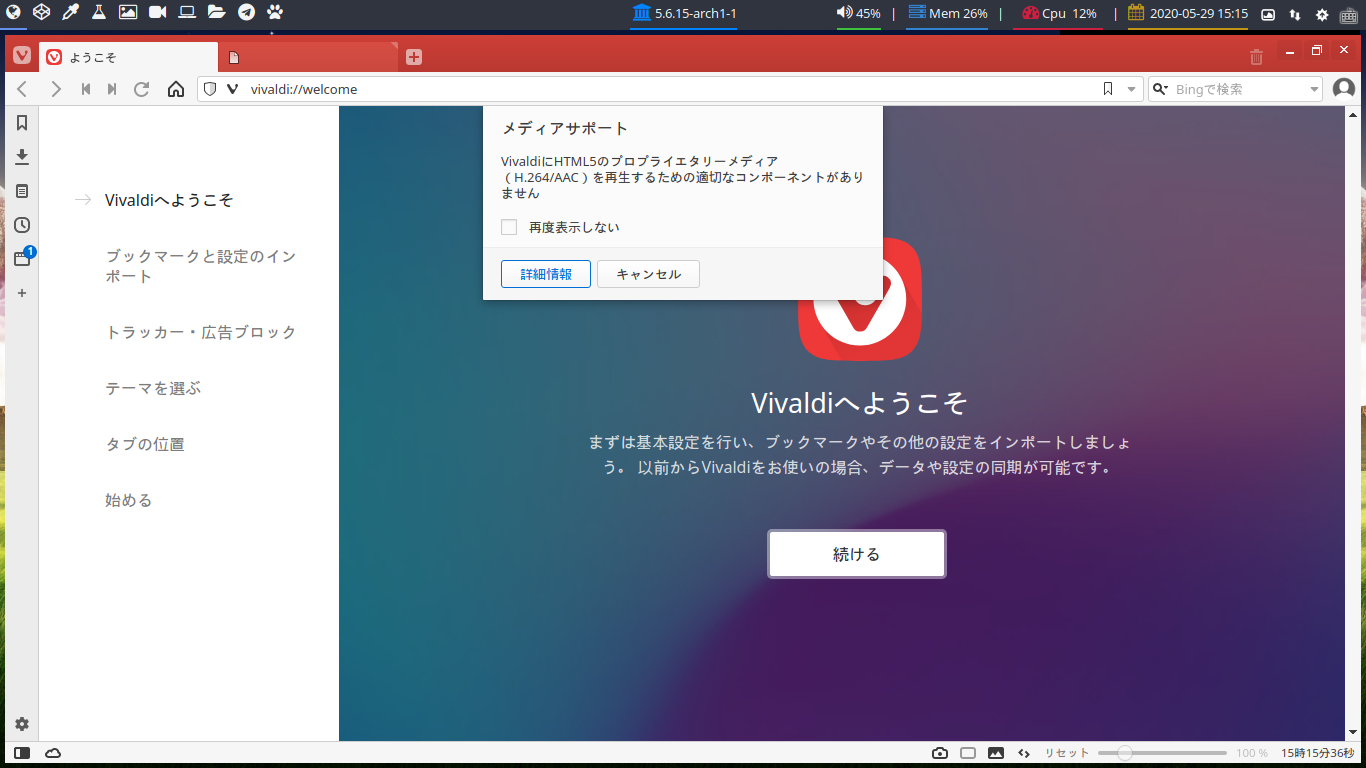Open the calendar date 2020-05-29 widget

click(x=1188, y=14)
